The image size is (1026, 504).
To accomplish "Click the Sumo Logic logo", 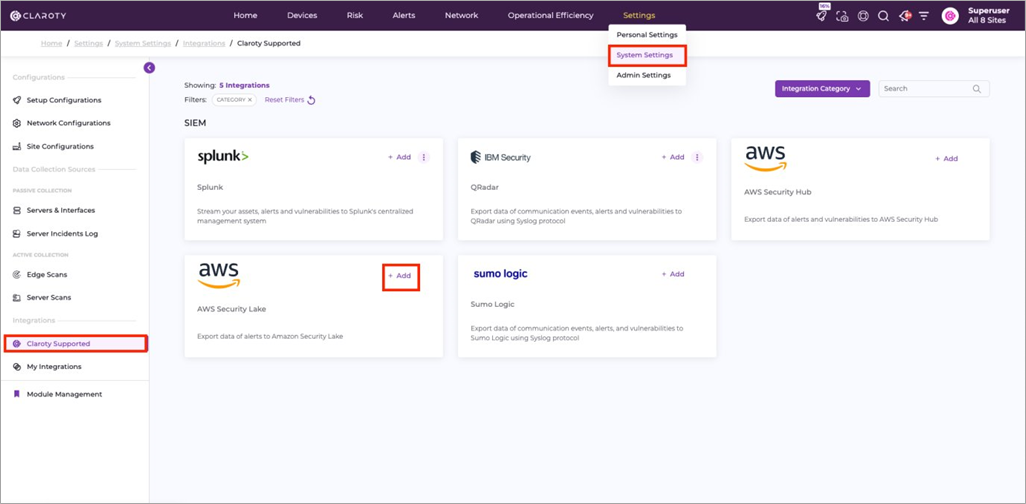I will point(501,274).
